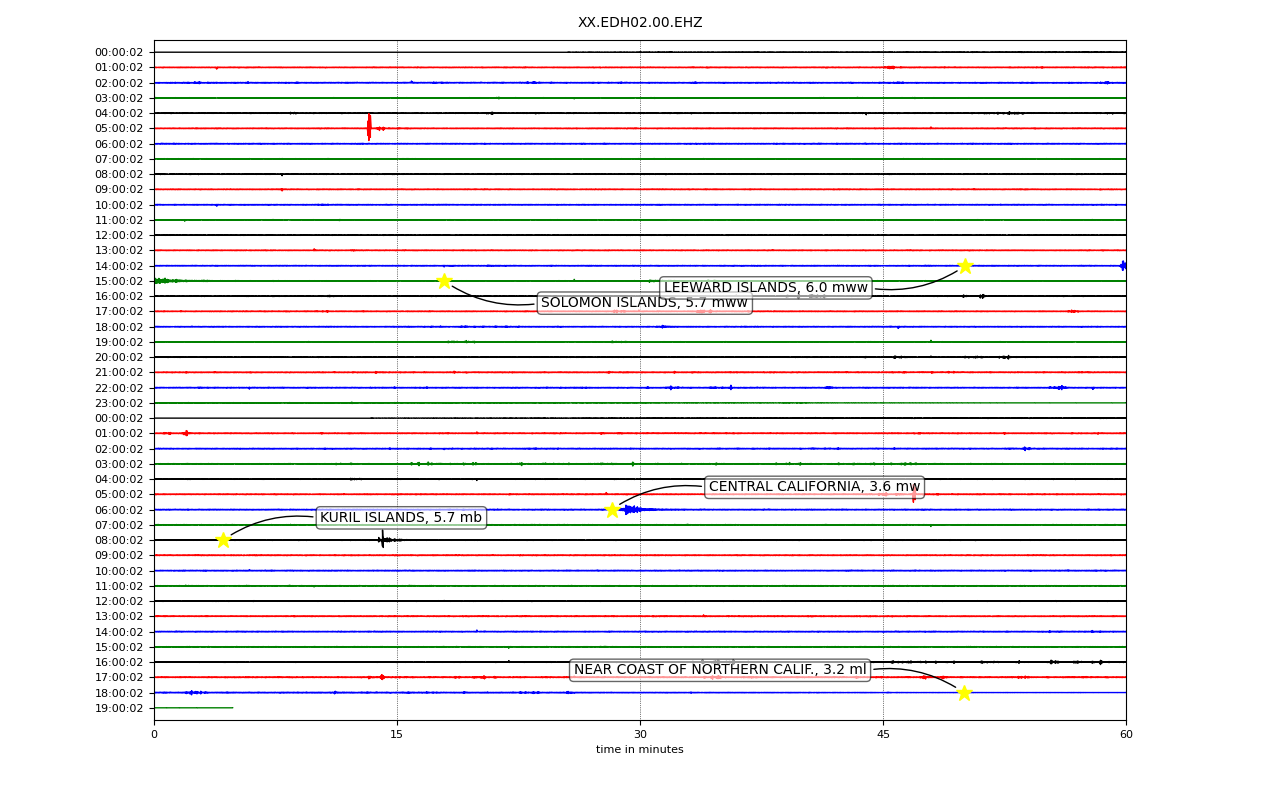
Task: Click the Northern California coast star marker
Action: (964, 693)
